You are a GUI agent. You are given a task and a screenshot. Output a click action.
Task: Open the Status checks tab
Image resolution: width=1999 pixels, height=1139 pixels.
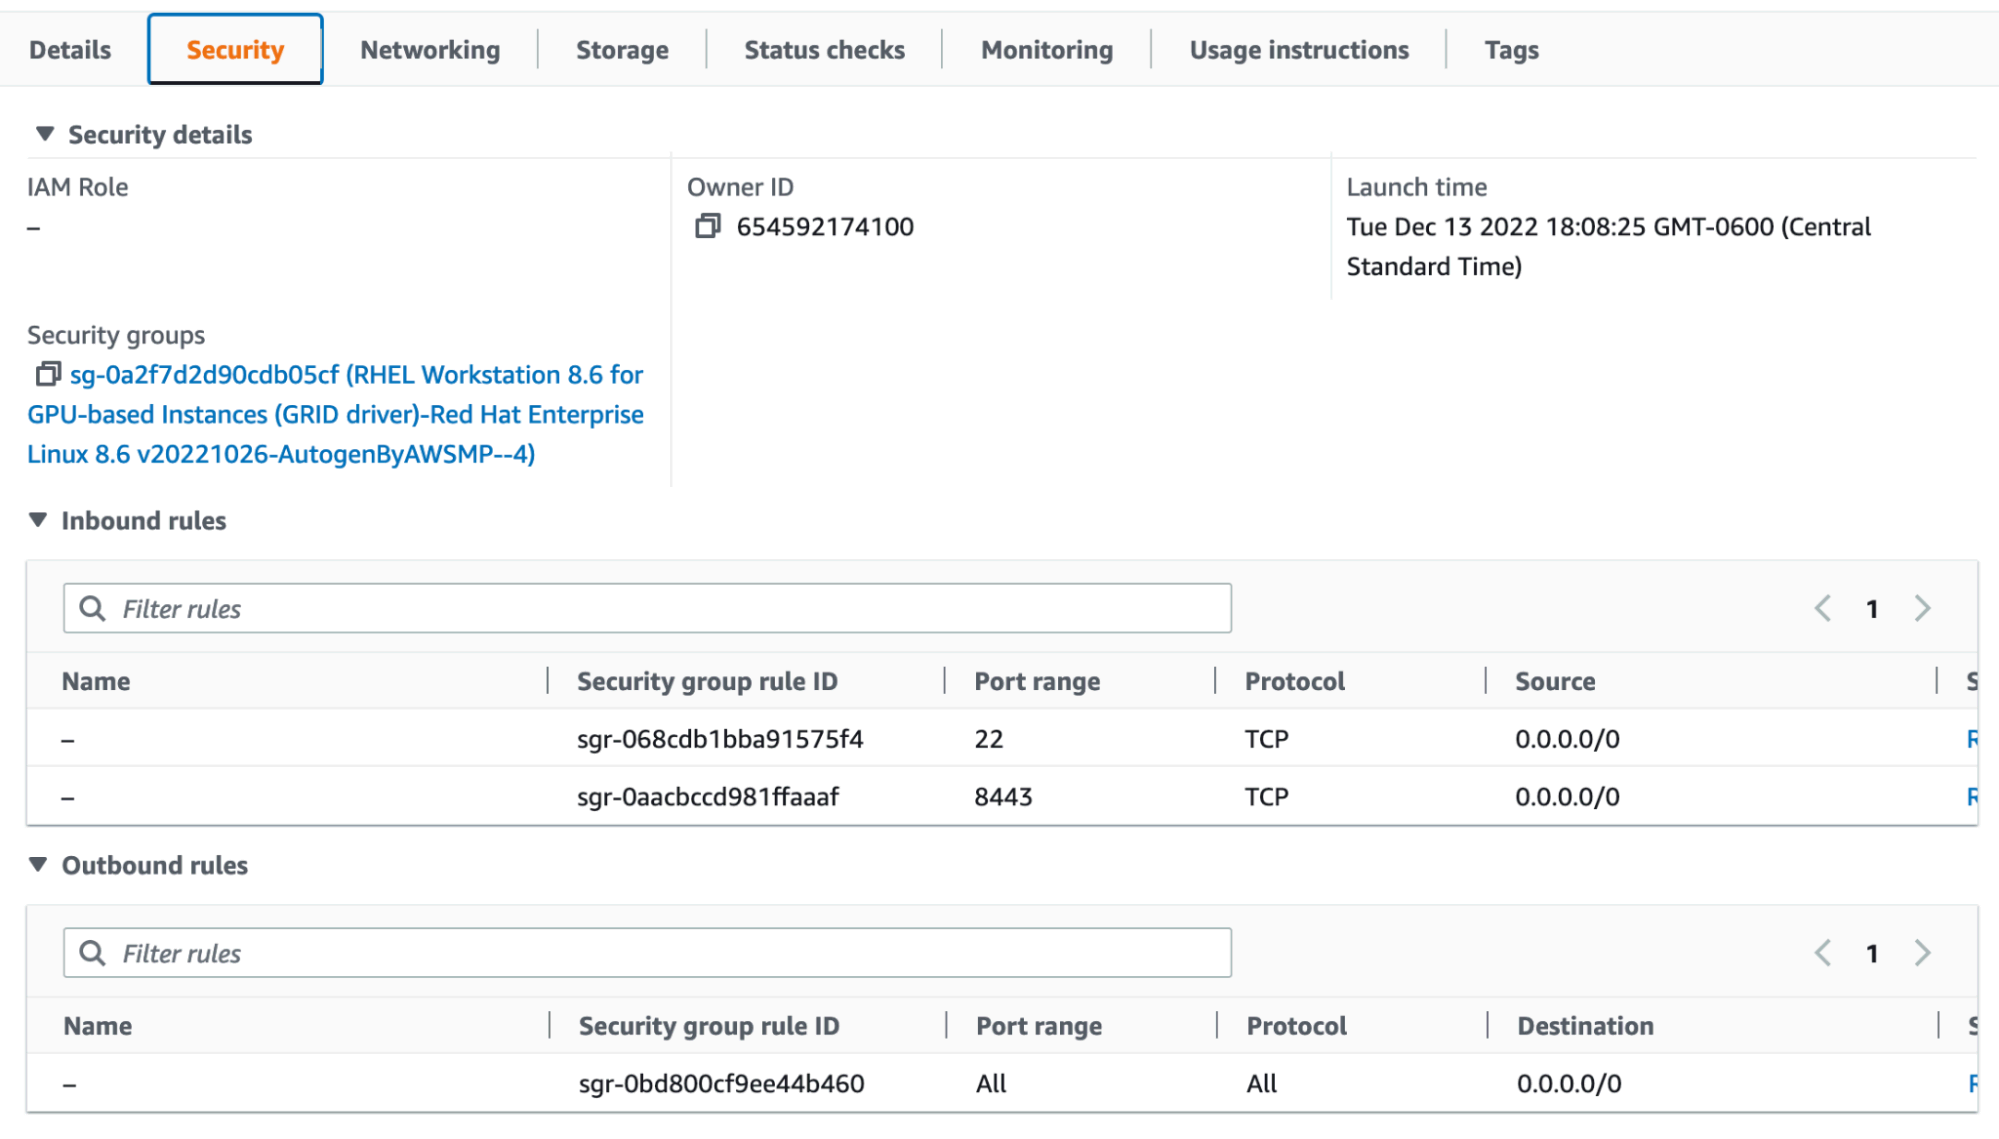[824, 50]
